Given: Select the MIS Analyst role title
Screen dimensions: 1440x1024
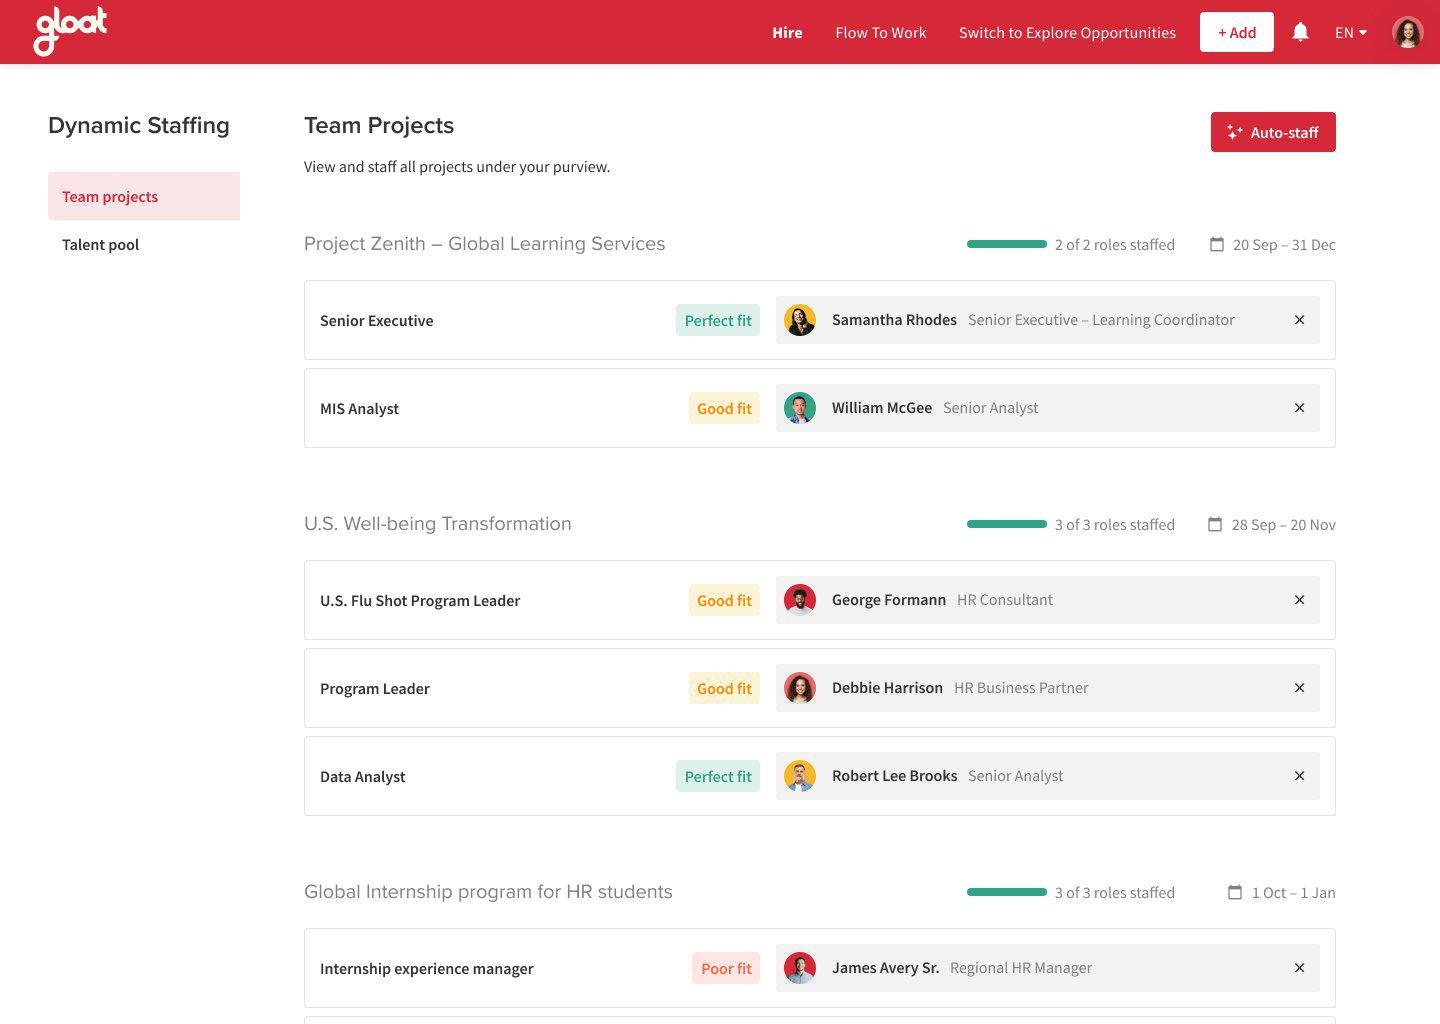Looking at the screenshot, I should (359, 408).
